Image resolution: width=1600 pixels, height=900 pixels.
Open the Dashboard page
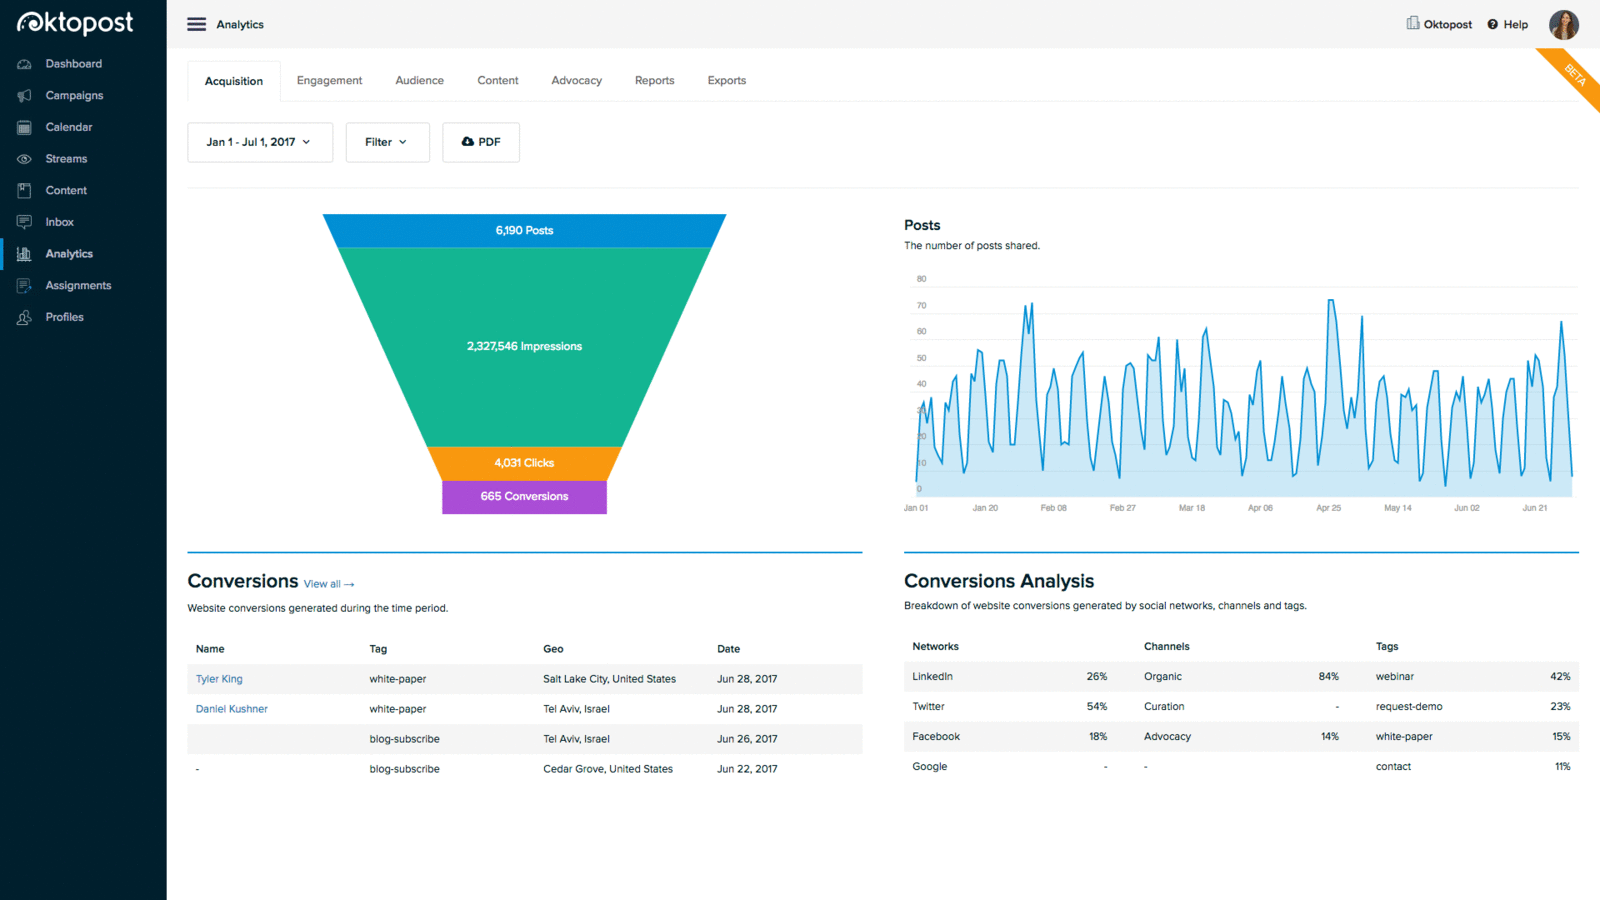[73, 63]
